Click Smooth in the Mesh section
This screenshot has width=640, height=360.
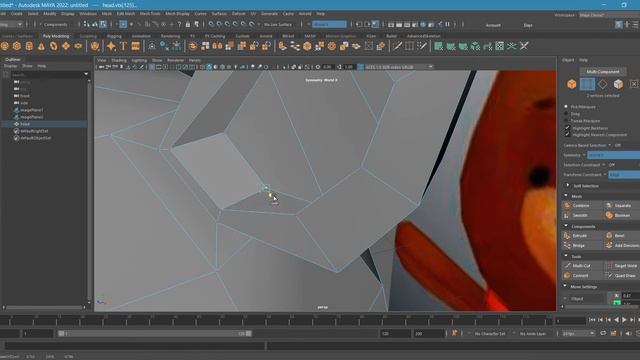pos(580,215)
